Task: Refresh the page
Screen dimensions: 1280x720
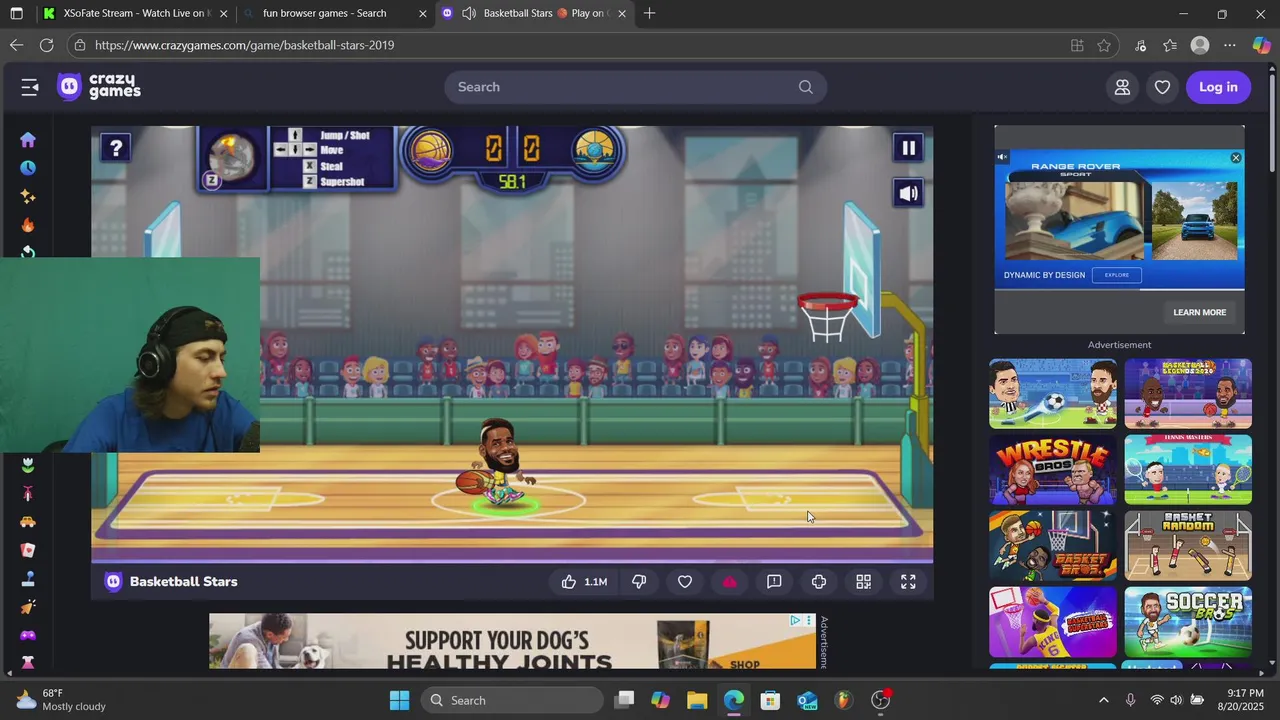Action: (46, 45)
